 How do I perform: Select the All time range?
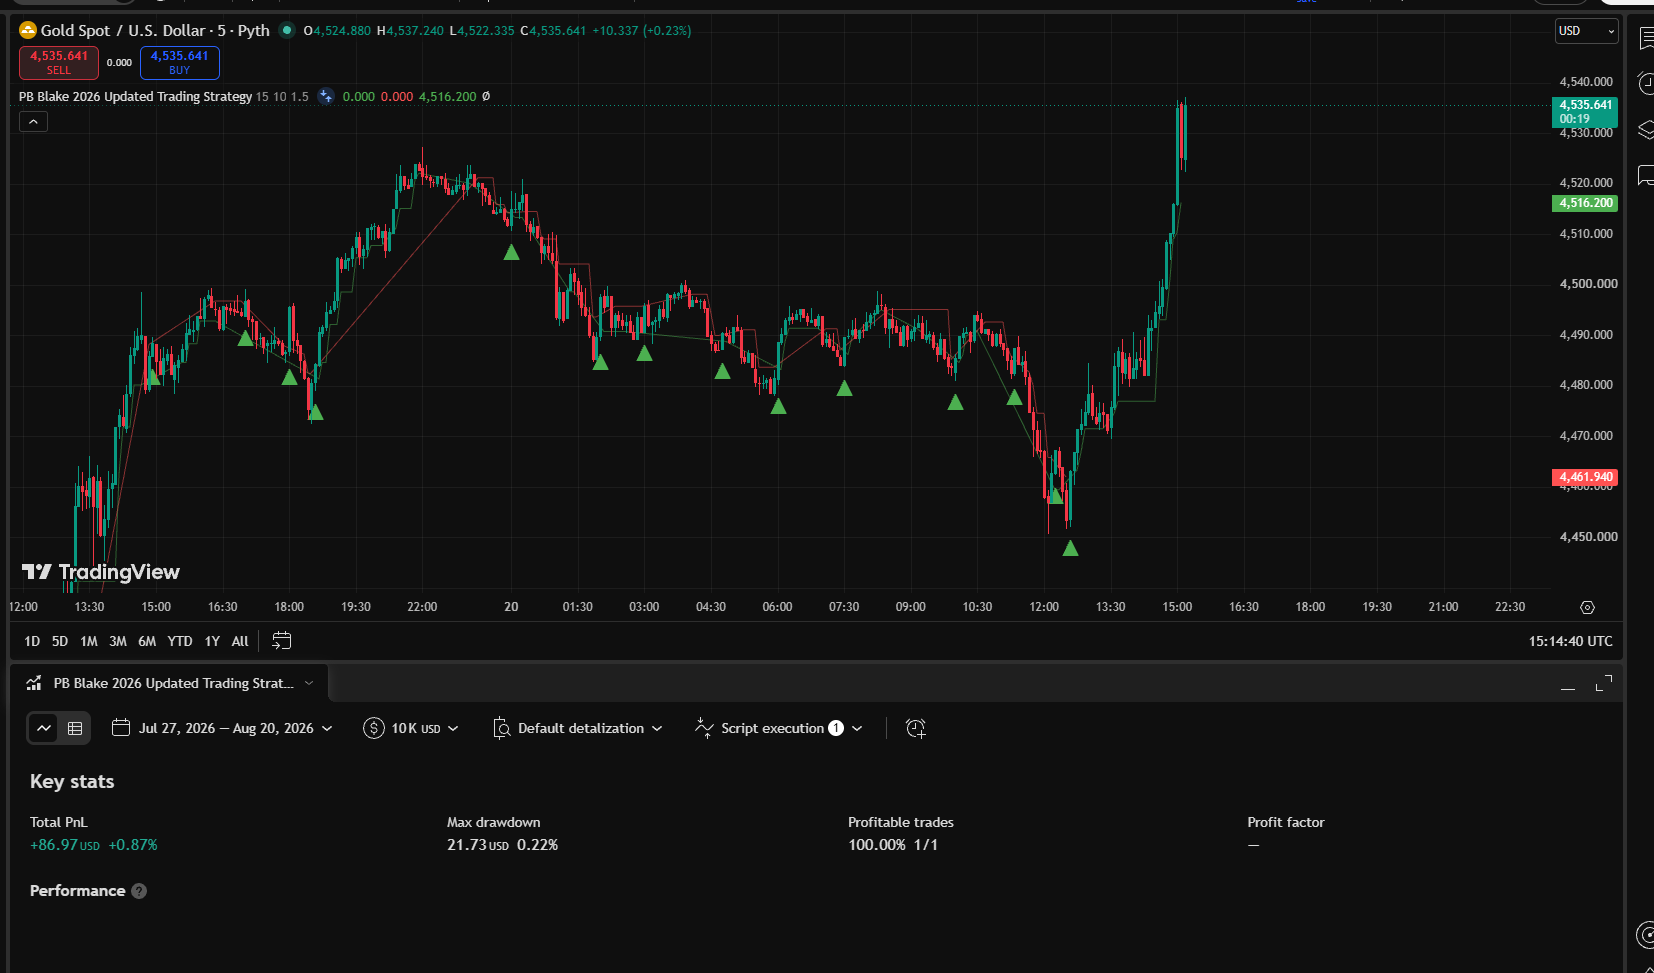coord(240,641)
